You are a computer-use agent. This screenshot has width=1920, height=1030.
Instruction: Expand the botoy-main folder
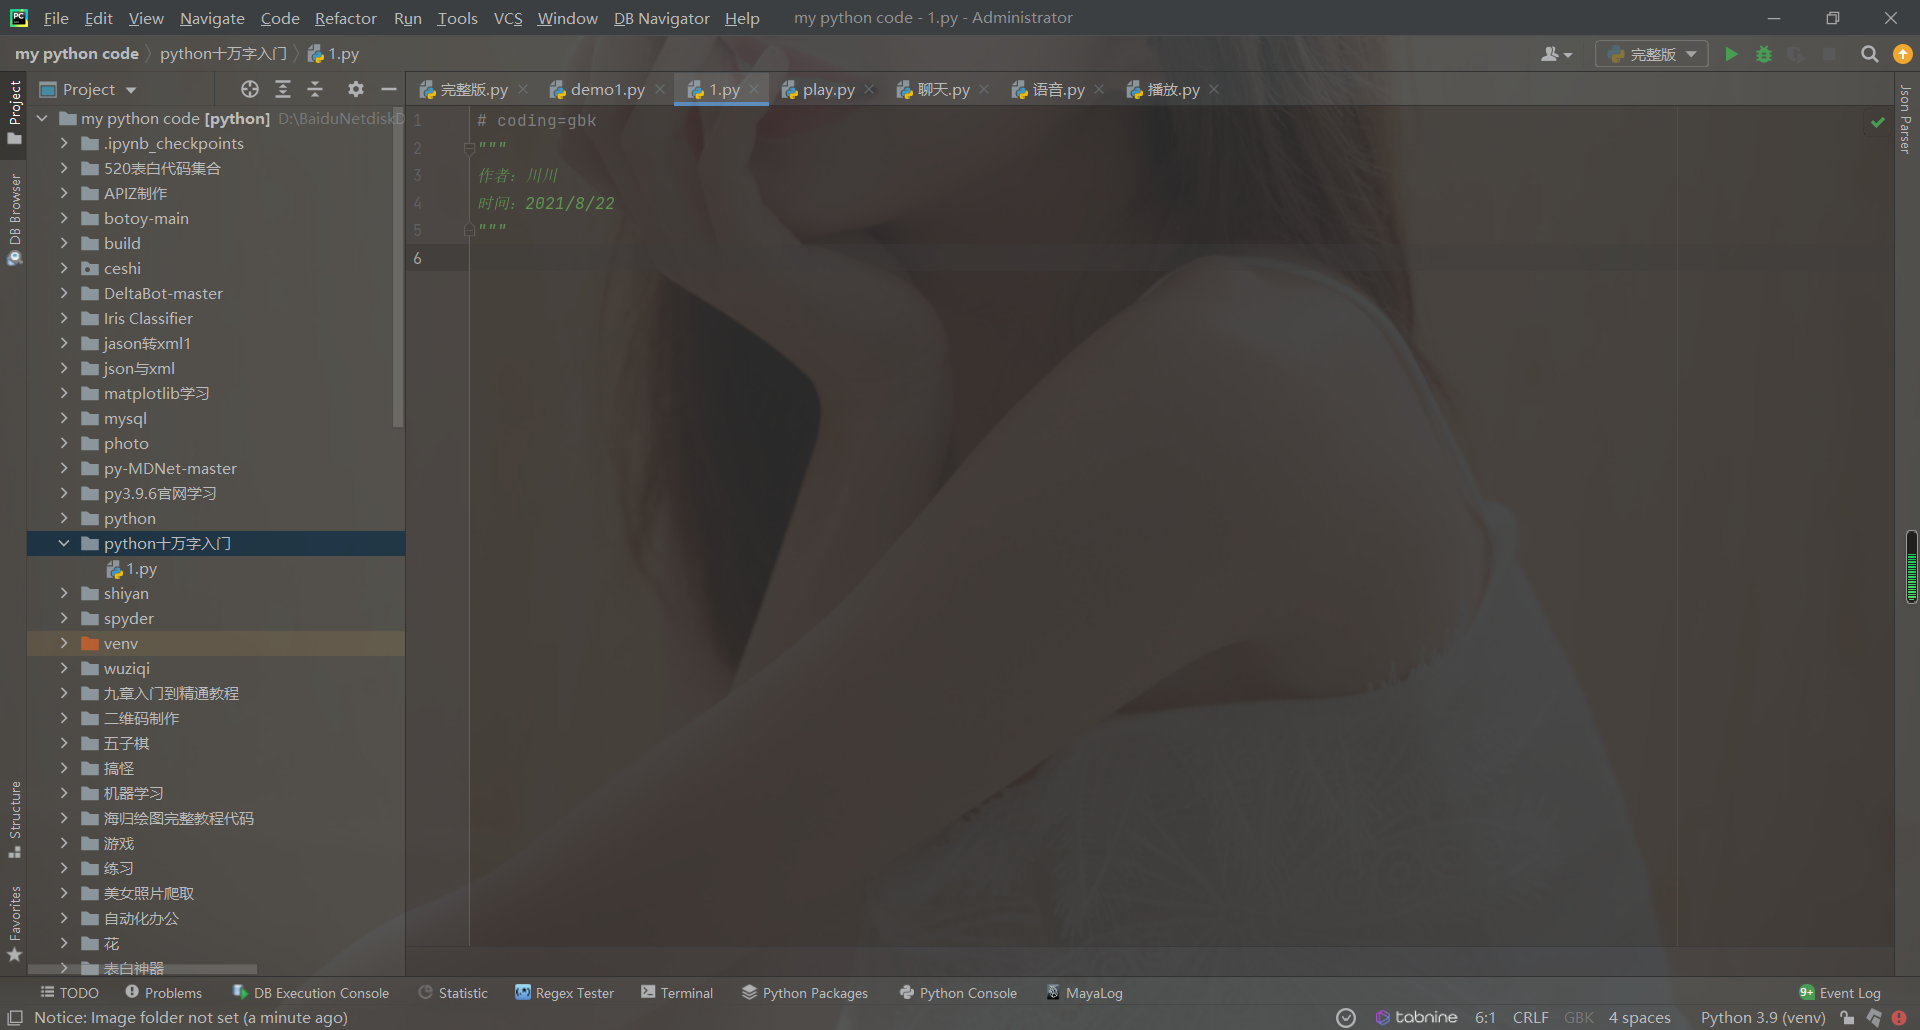pyautogui.click(x=64, y=218)
